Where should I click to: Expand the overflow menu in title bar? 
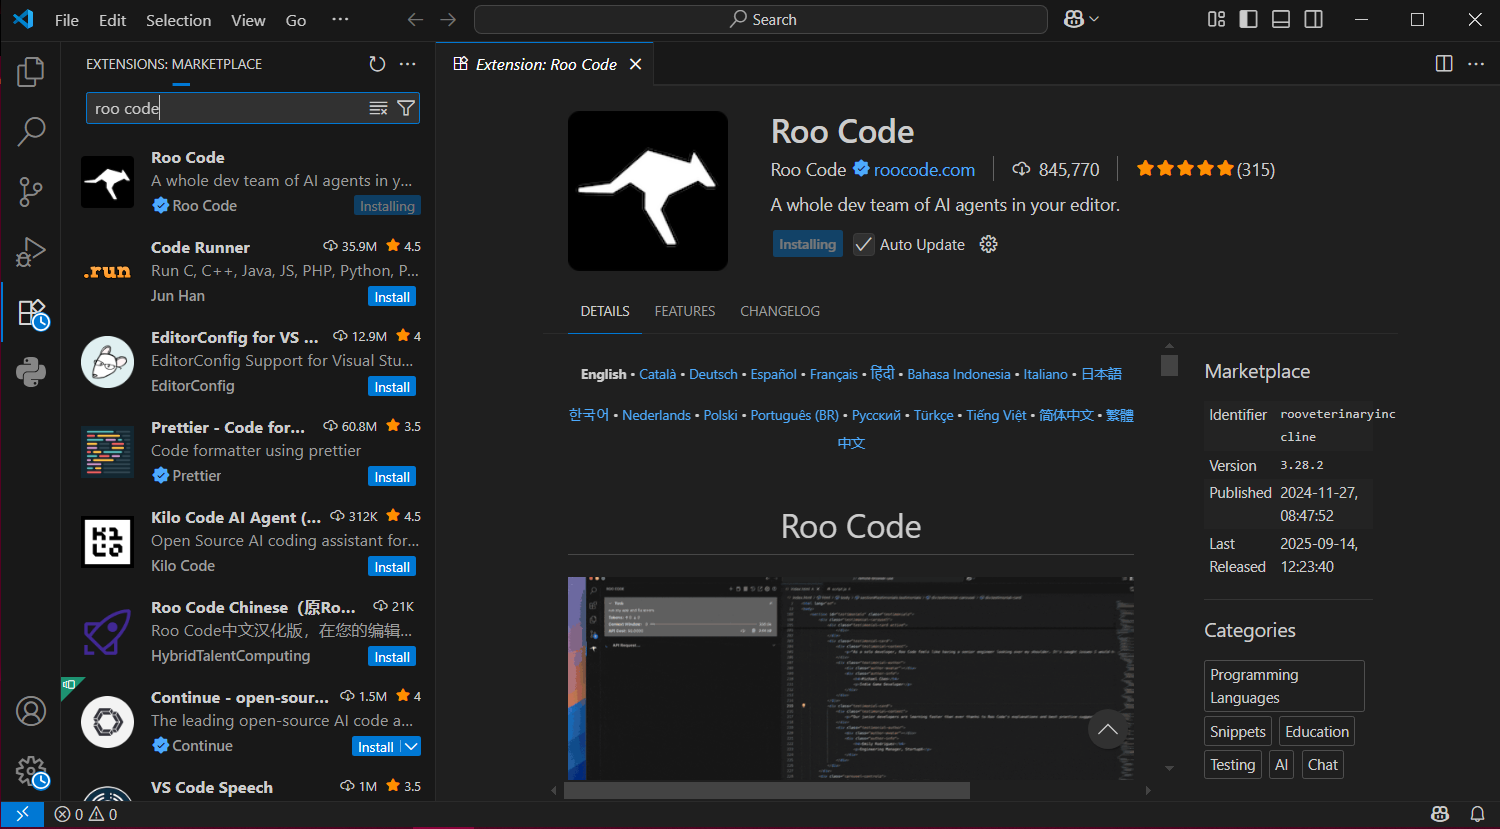(340, 19)
